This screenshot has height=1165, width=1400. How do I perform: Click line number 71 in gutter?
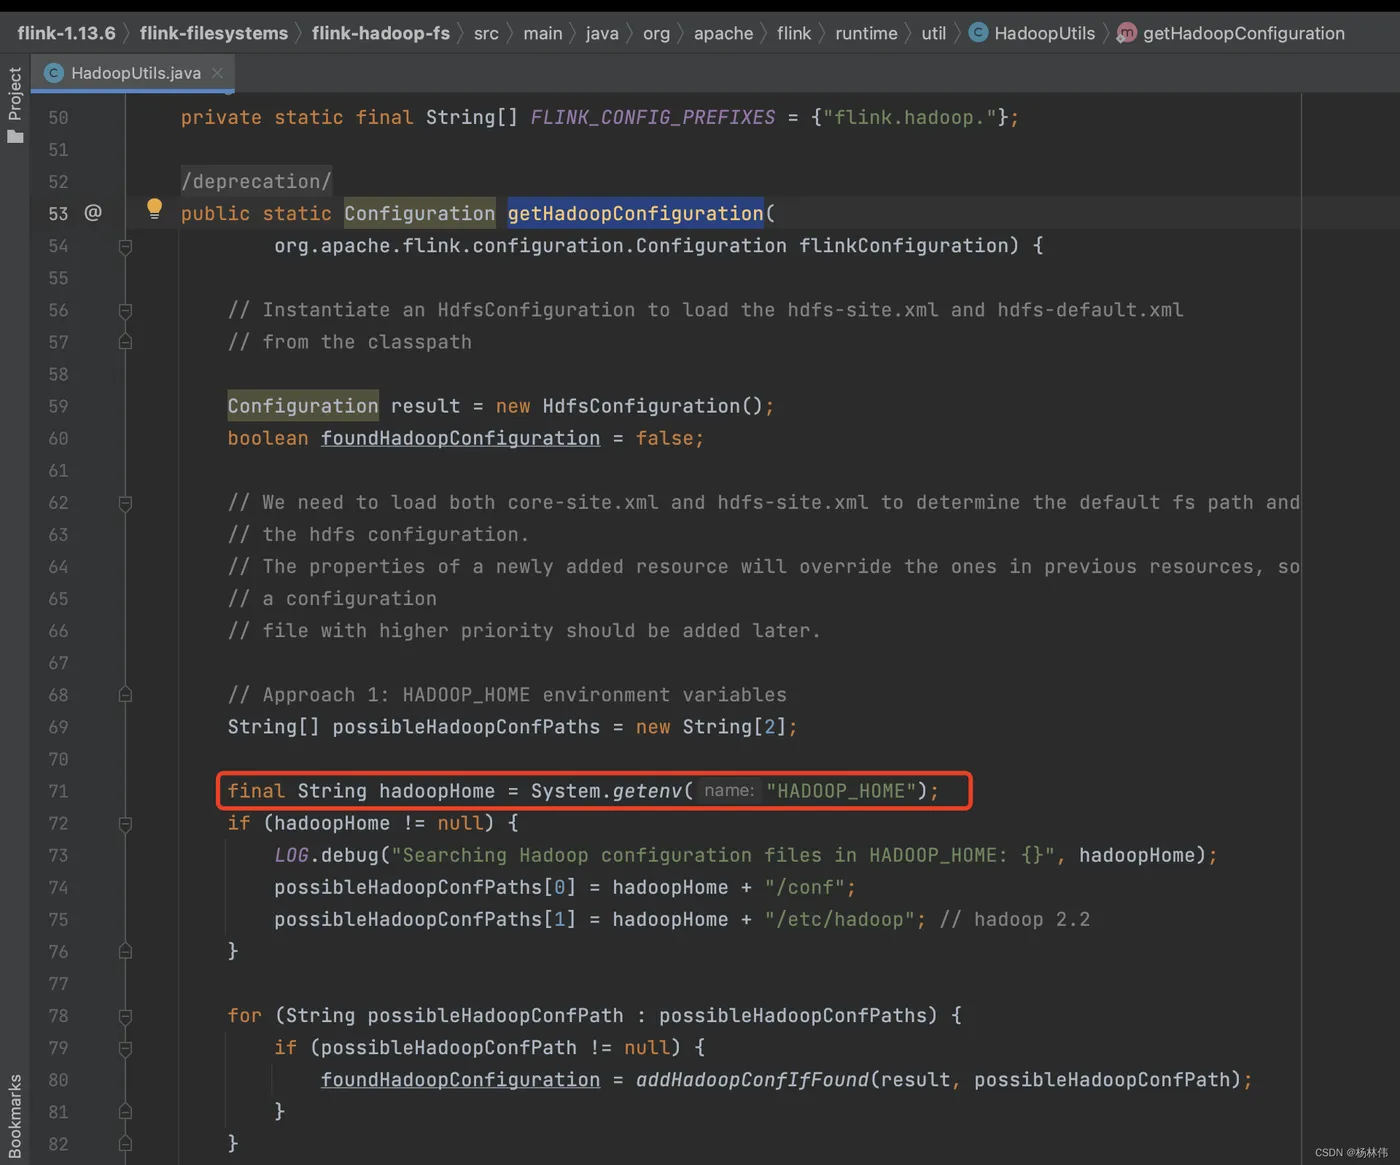[58, 791]
